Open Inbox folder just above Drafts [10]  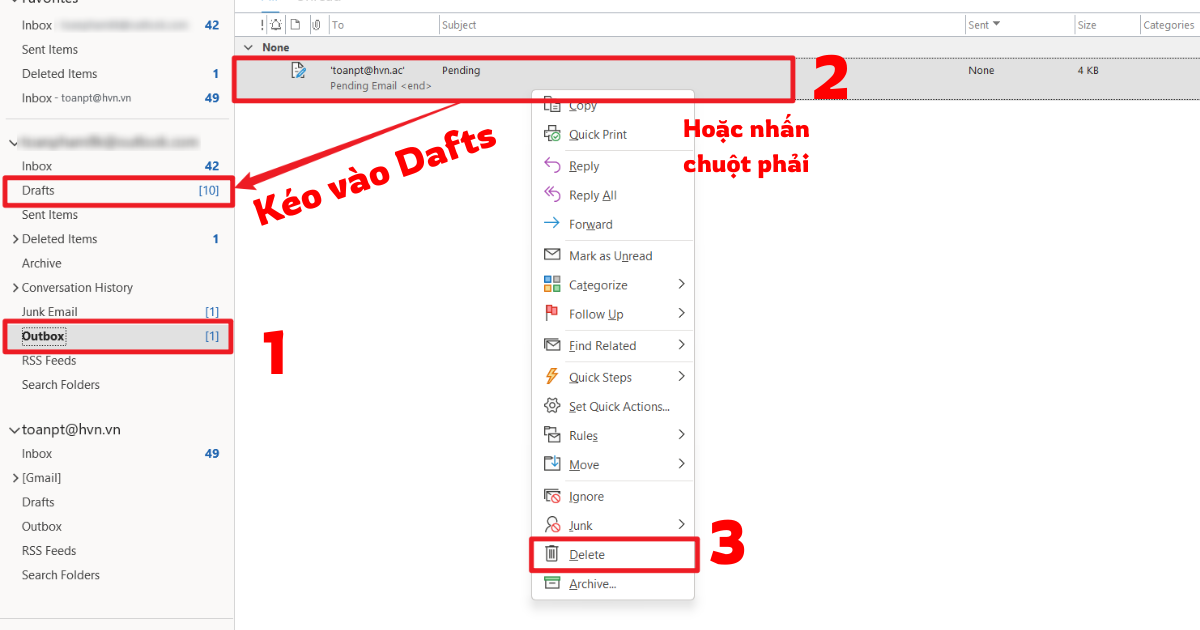pyautogui.click(x=117, y=166)
